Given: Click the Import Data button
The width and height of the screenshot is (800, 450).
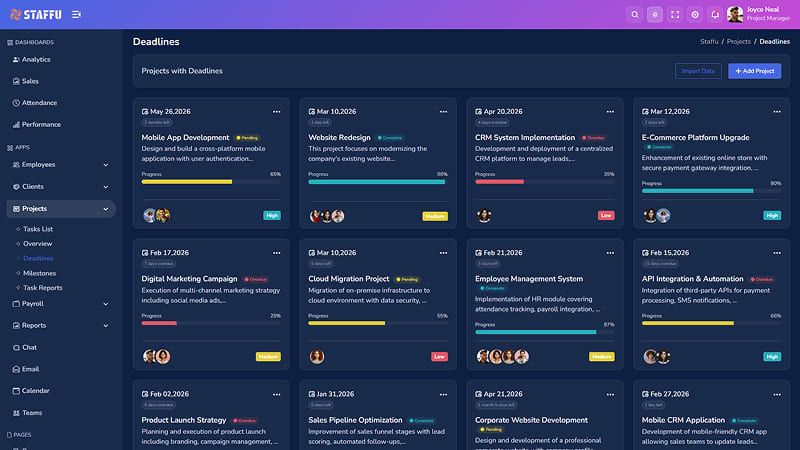Looking at the screenshot, I should pos(698,71).
